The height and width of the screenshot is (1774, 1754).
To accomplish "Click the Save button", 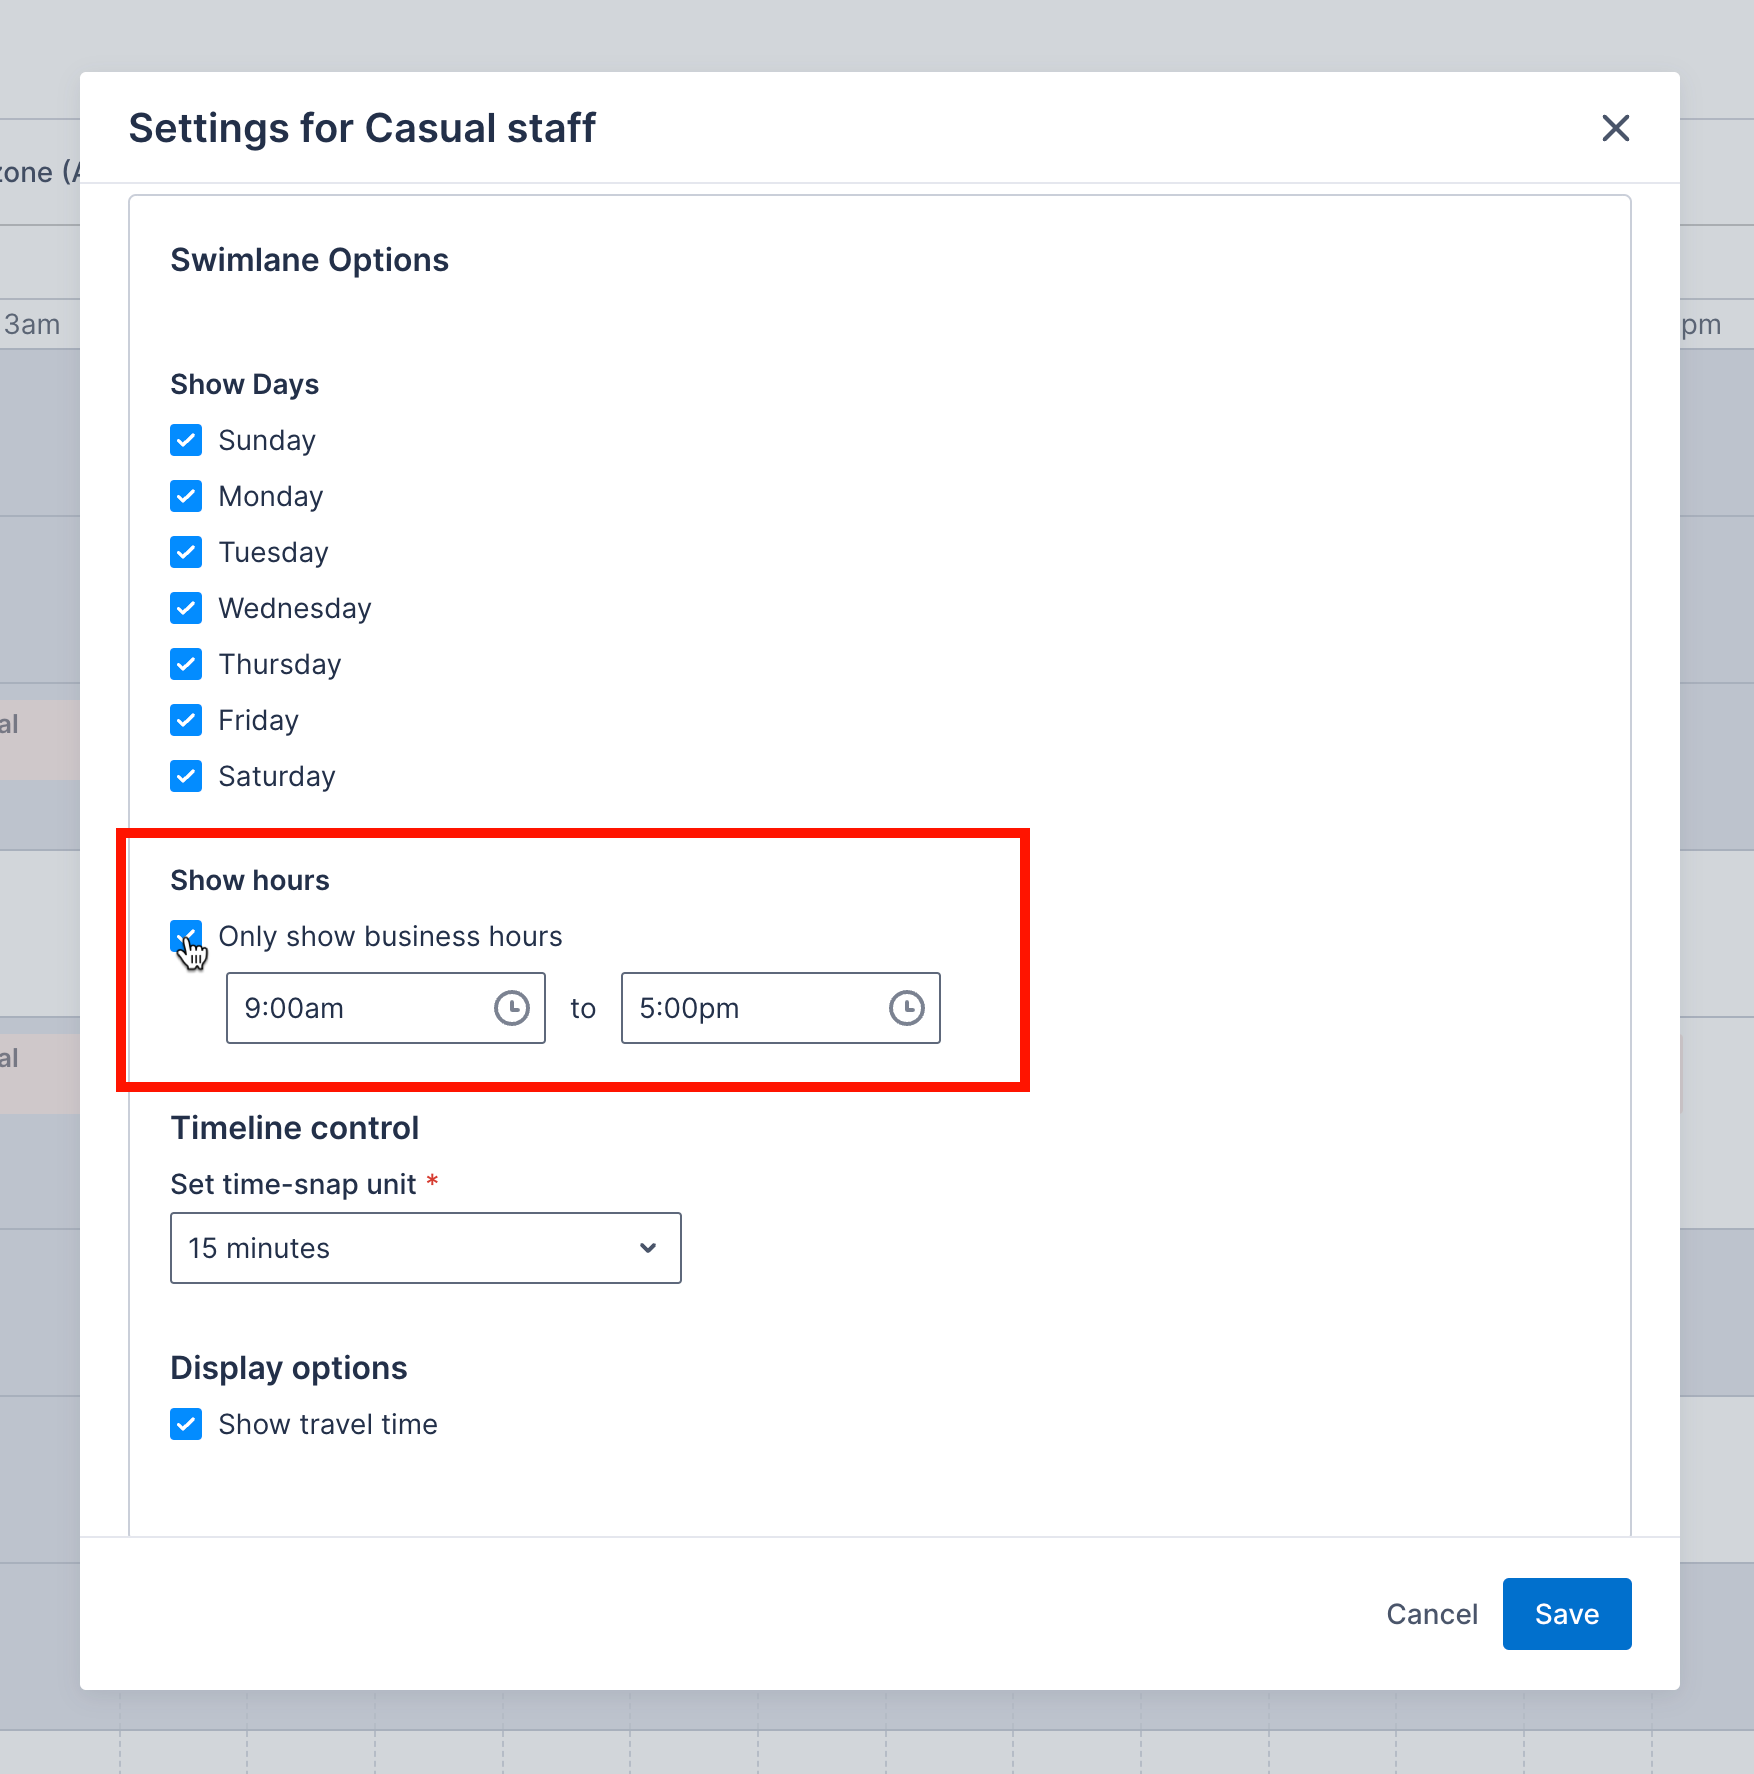I will point(1566,1613).
